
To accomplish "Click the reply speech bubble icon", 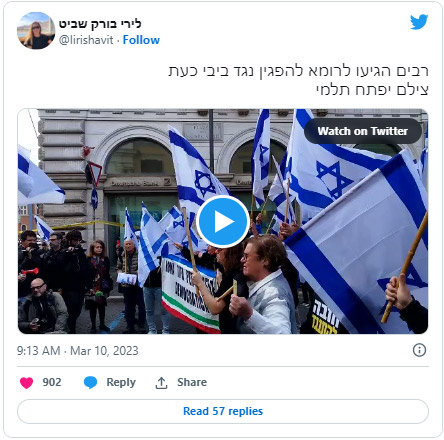I will coord(90,382).
